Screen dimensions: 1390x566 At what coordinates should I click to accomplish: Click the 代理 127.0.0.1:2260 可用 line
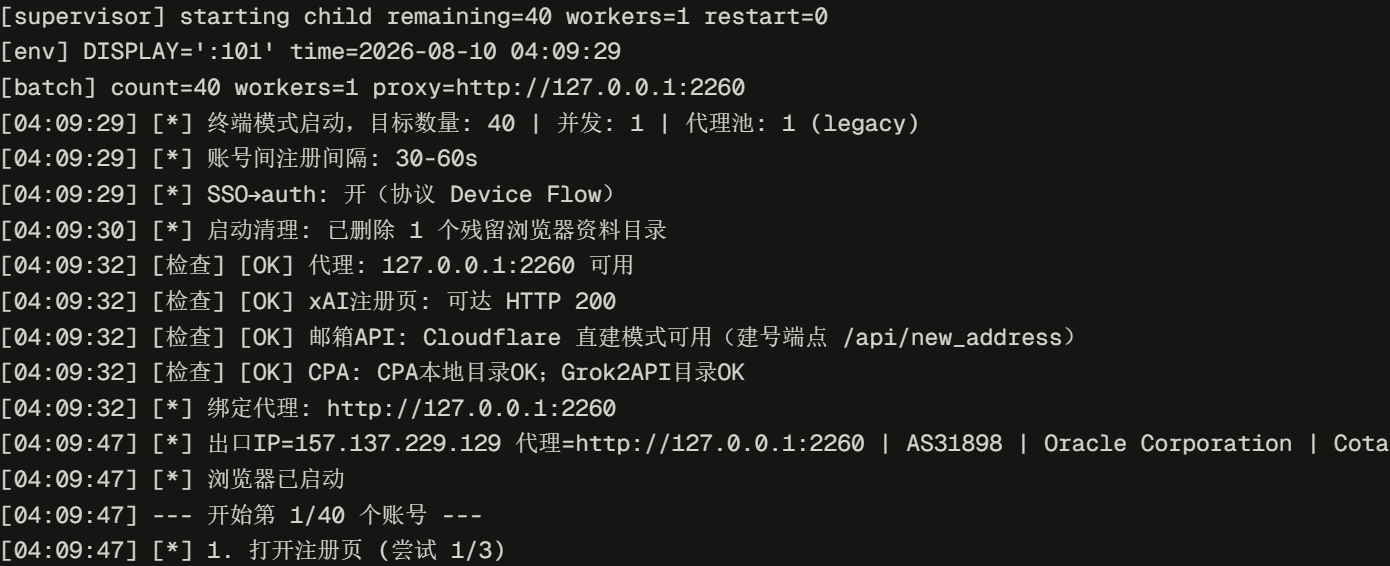tap(317, 265)
